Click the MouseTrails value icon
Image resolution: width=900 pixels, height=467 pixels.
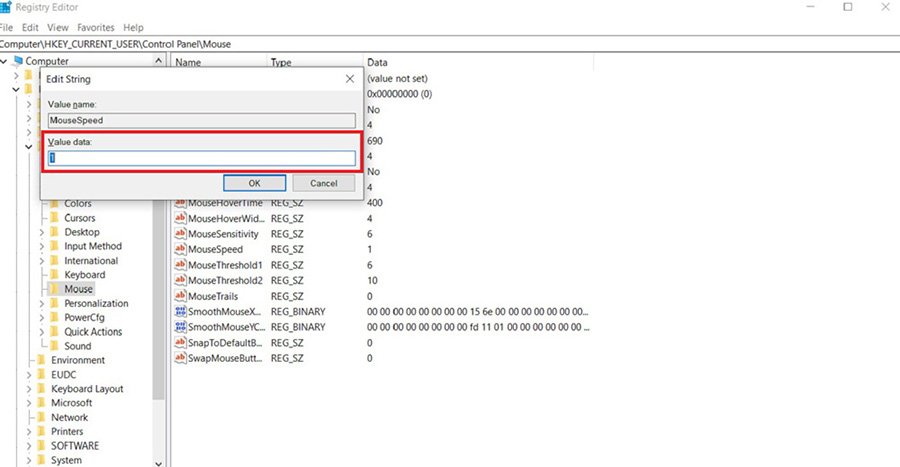pyautogui.click(x=180, y=296)
